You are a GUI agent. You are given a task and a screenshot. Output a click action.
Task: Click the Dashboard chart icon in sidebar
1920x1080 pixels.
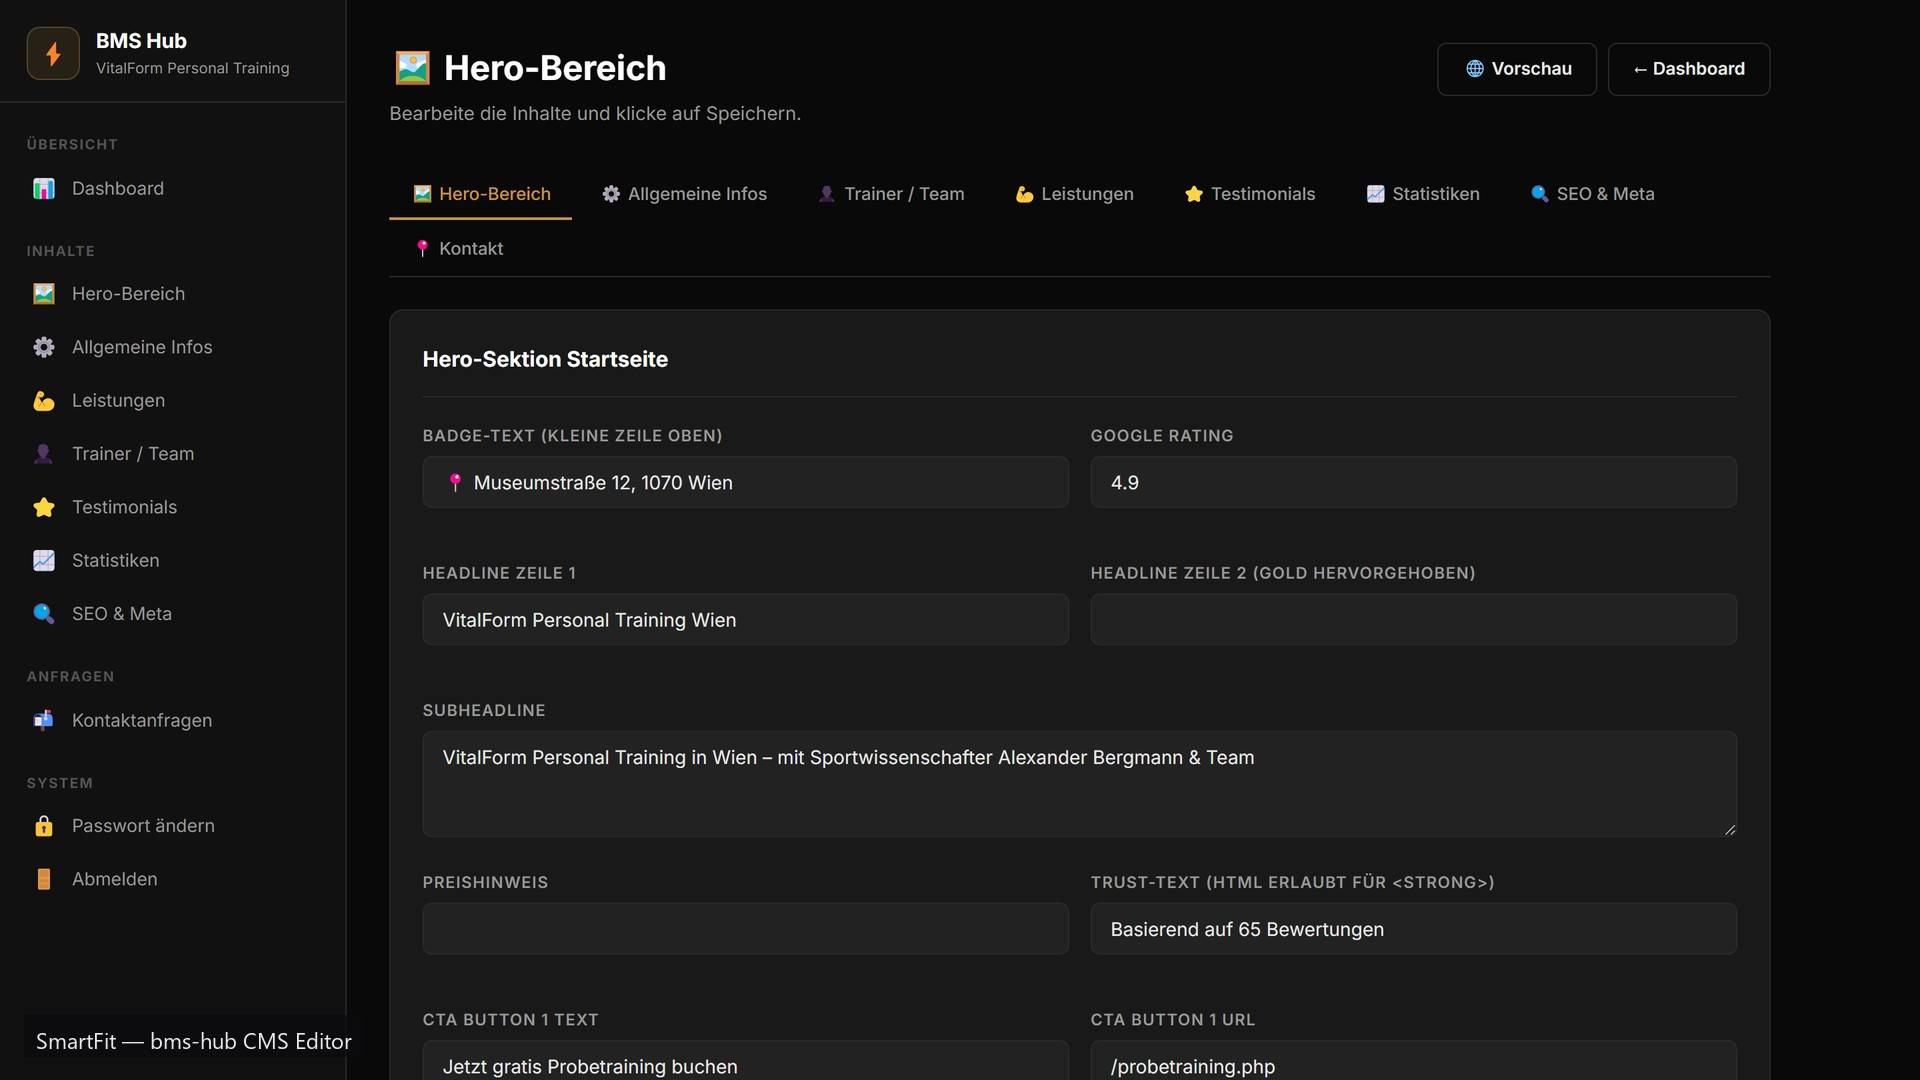click(x=44, y=189)
